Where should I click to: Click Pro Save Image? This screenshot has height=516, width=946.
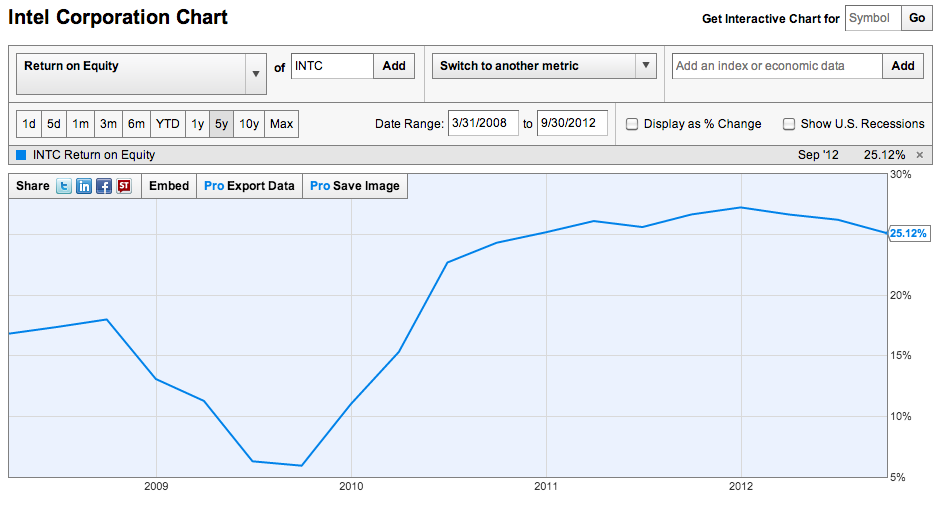tap(355, 186)
